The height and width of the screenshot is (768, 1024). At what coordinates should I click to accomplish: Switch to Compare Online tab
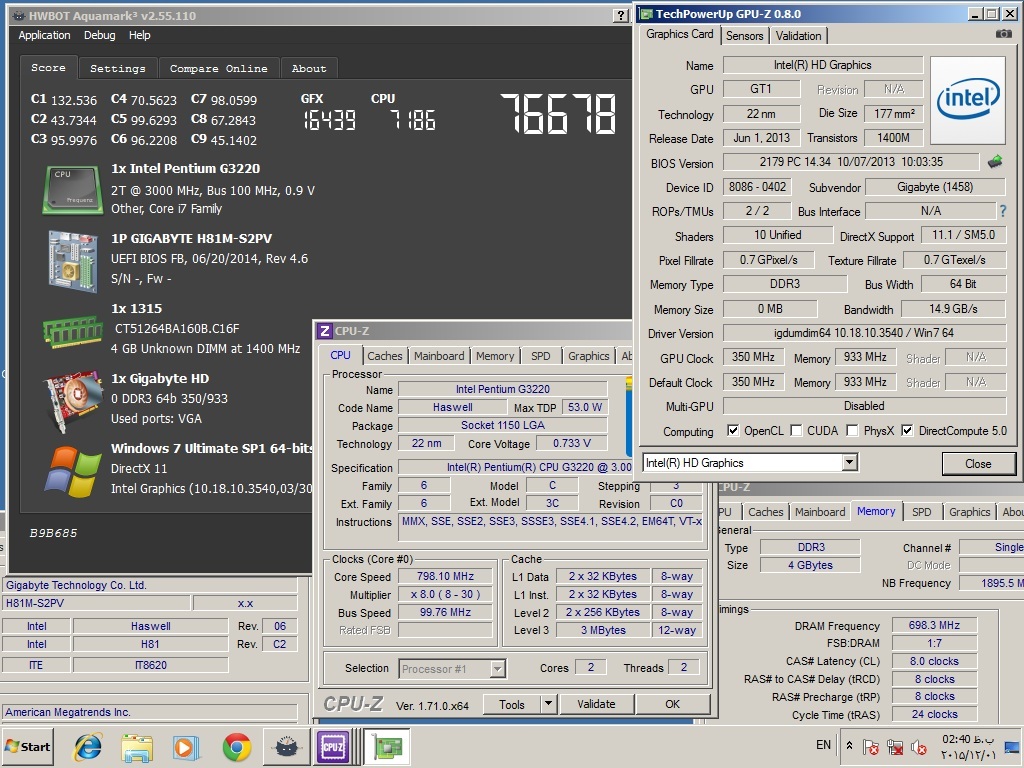click(x=218, y=68)
